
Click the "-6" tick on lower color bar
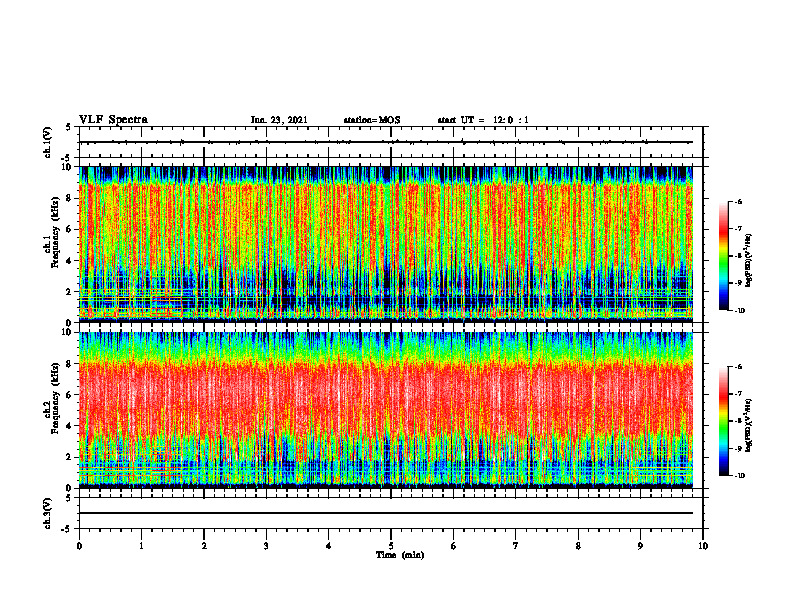click(x=738, y=367)
